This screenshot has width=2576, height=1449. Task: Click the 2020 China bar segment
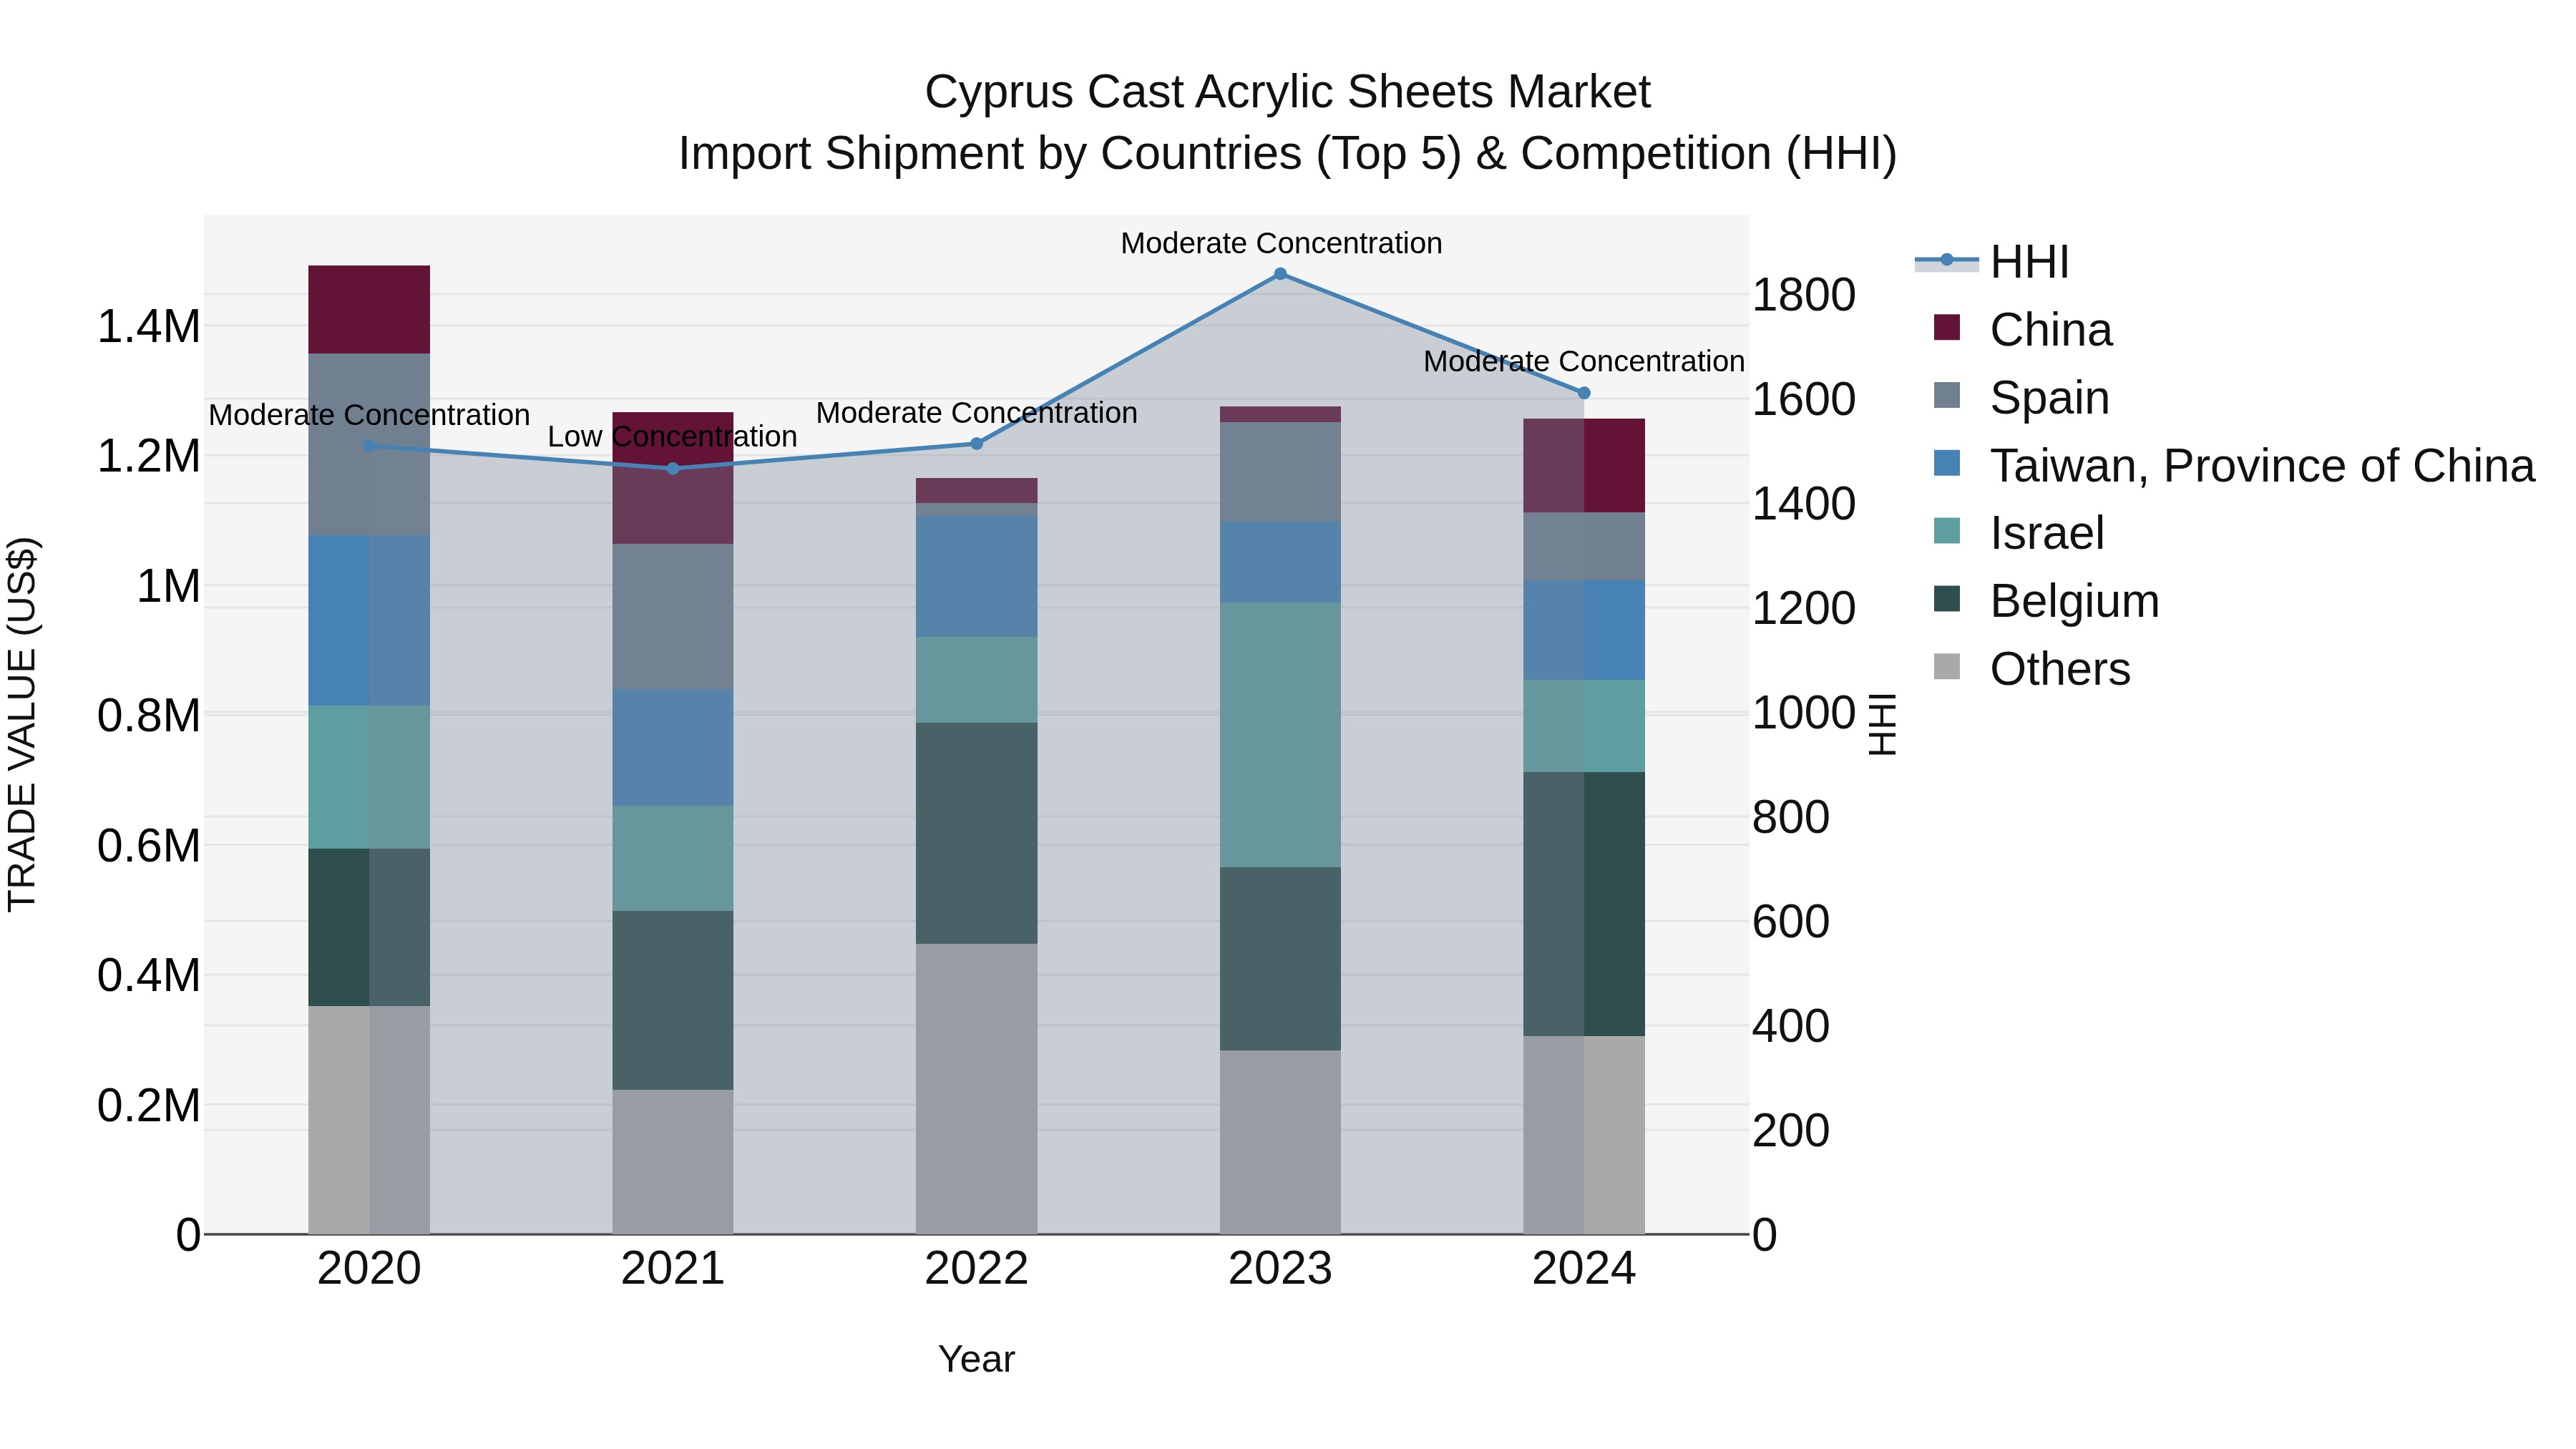tap(369, 310)
